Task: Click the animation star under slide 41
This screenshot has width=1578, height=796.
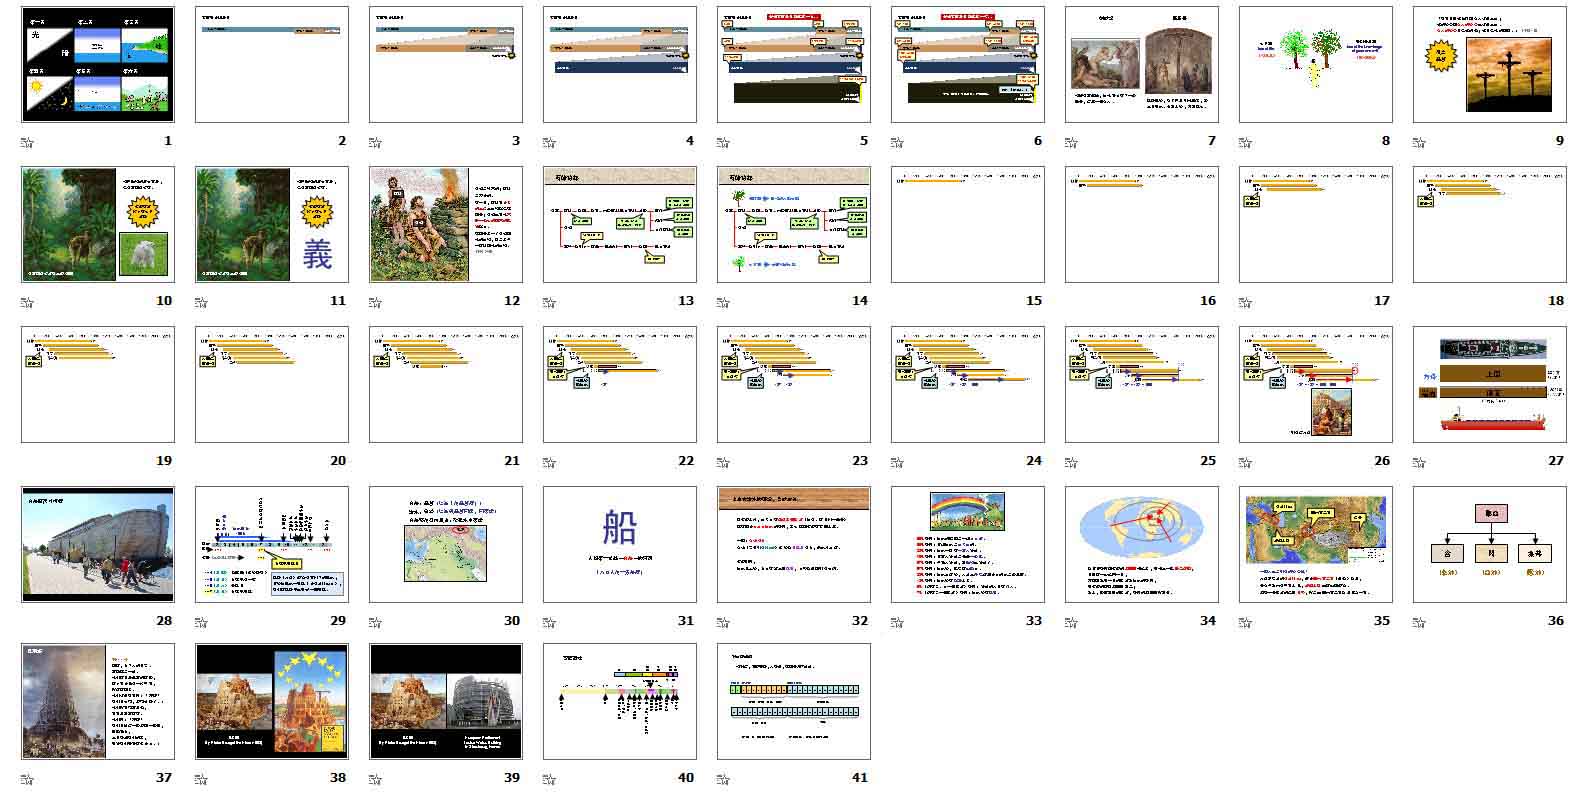Action: pos(722,778)
